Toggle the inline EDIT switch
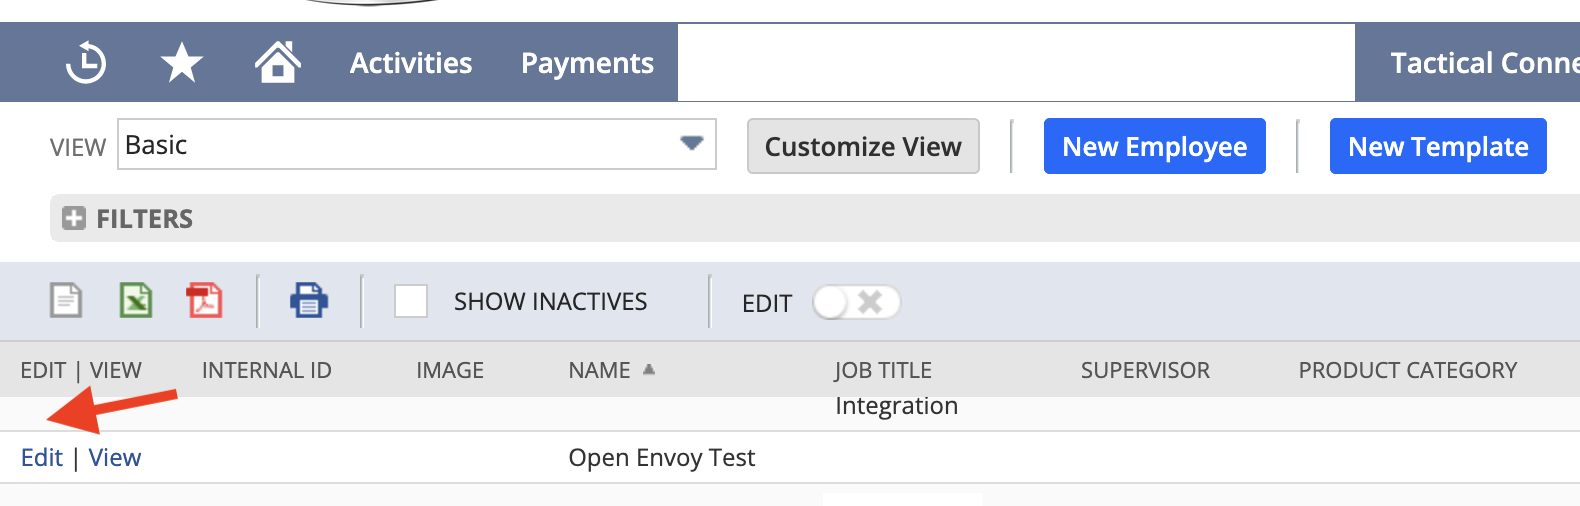1580x506 pixels. 856,302
